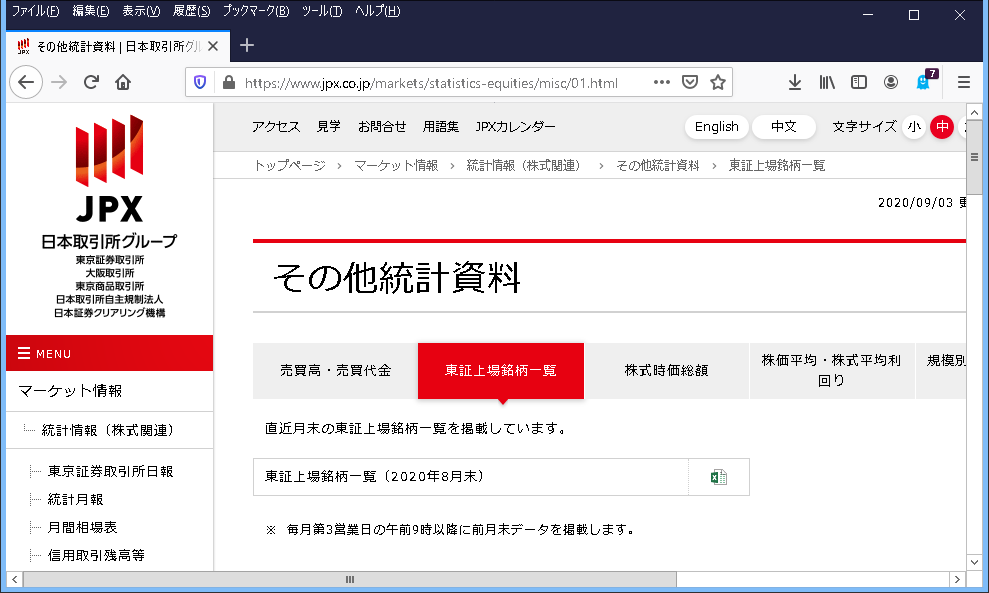This screenshot has width=989, height=593.
Task: Go to the browser home page
Action: tap(122, 82)
